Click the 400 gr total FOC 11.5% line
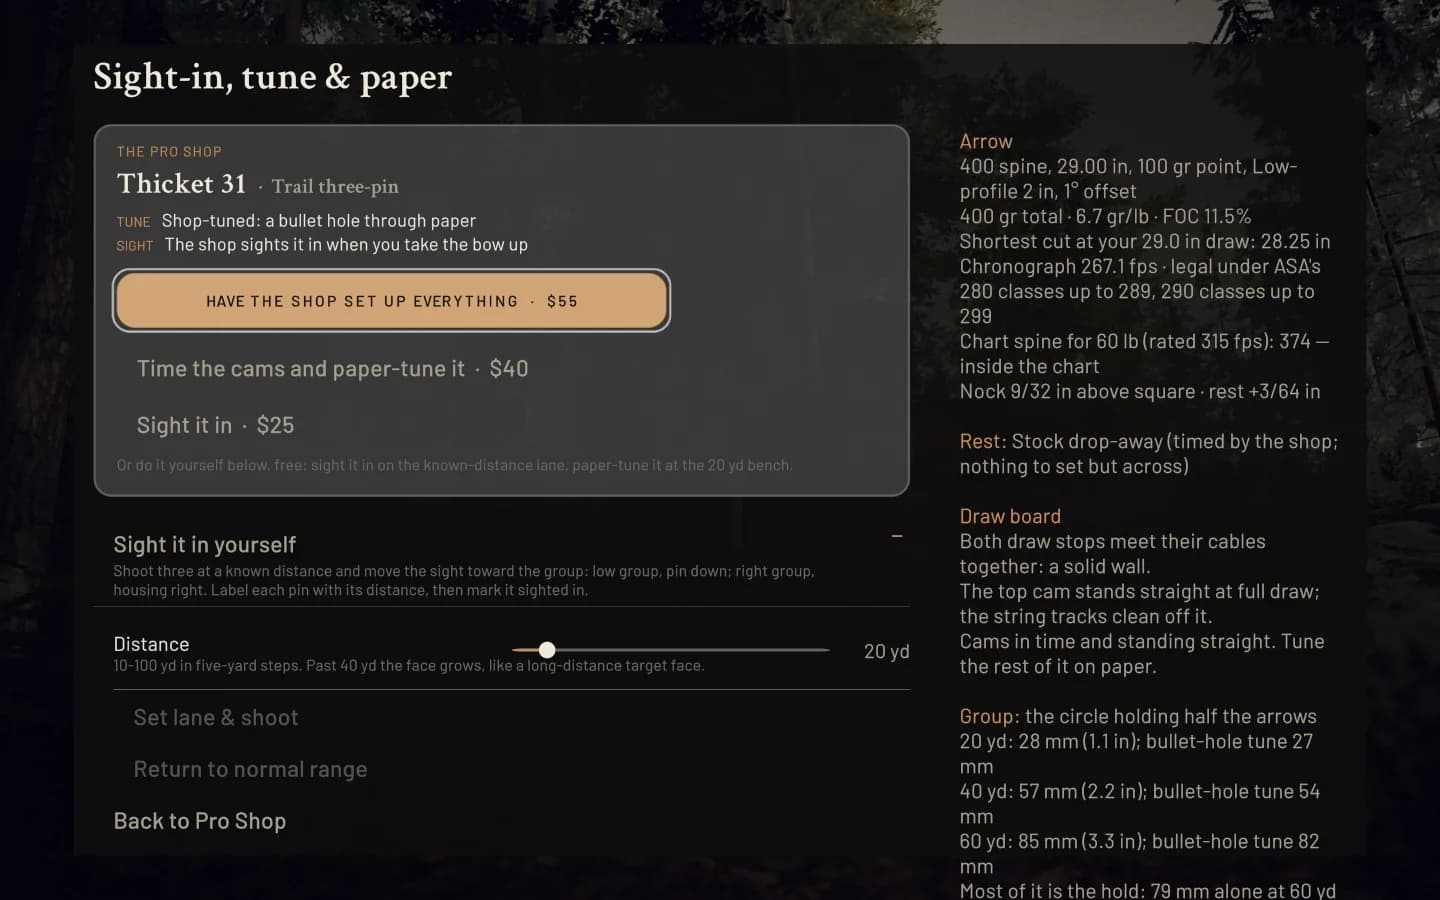The width and height of the screenshot is (1440, 900). tap(1105, 216)
